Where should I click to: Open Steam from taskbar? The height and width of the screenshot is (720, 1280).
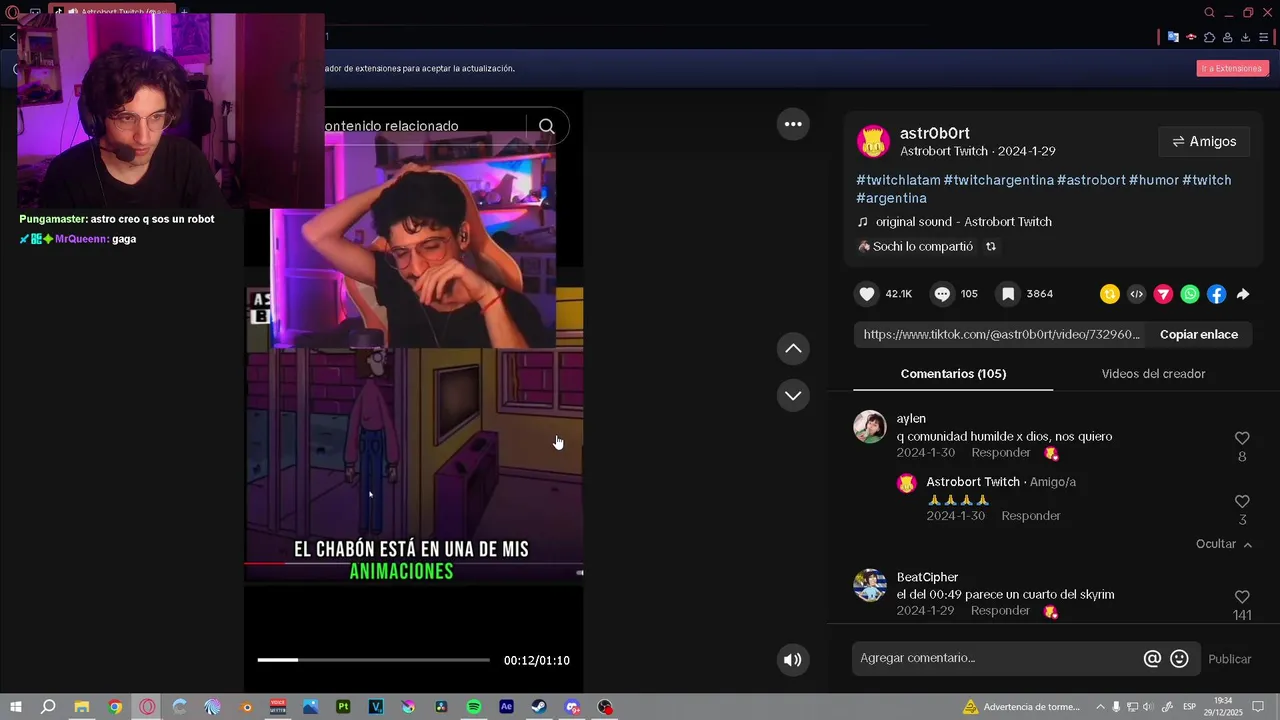pos(539,707)
